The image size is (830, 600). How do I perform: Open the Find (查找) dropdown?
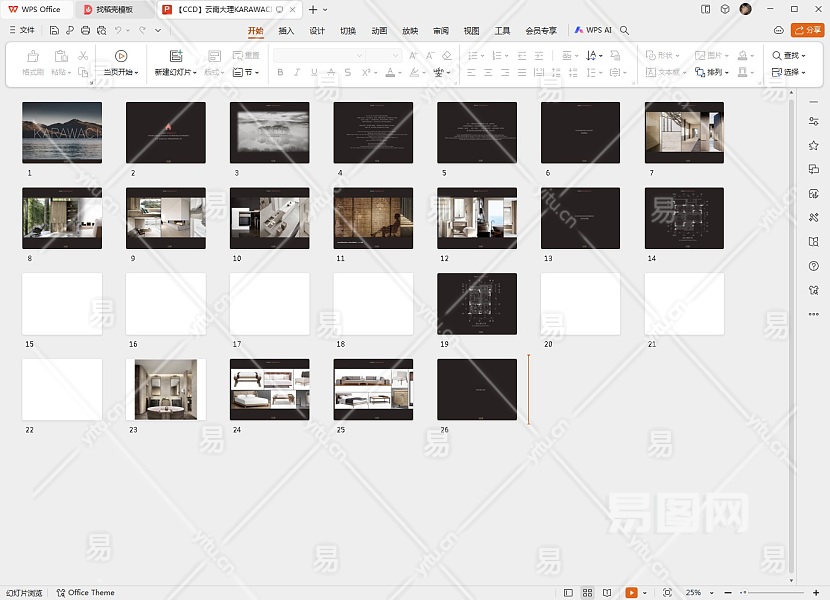pos(789,56)
